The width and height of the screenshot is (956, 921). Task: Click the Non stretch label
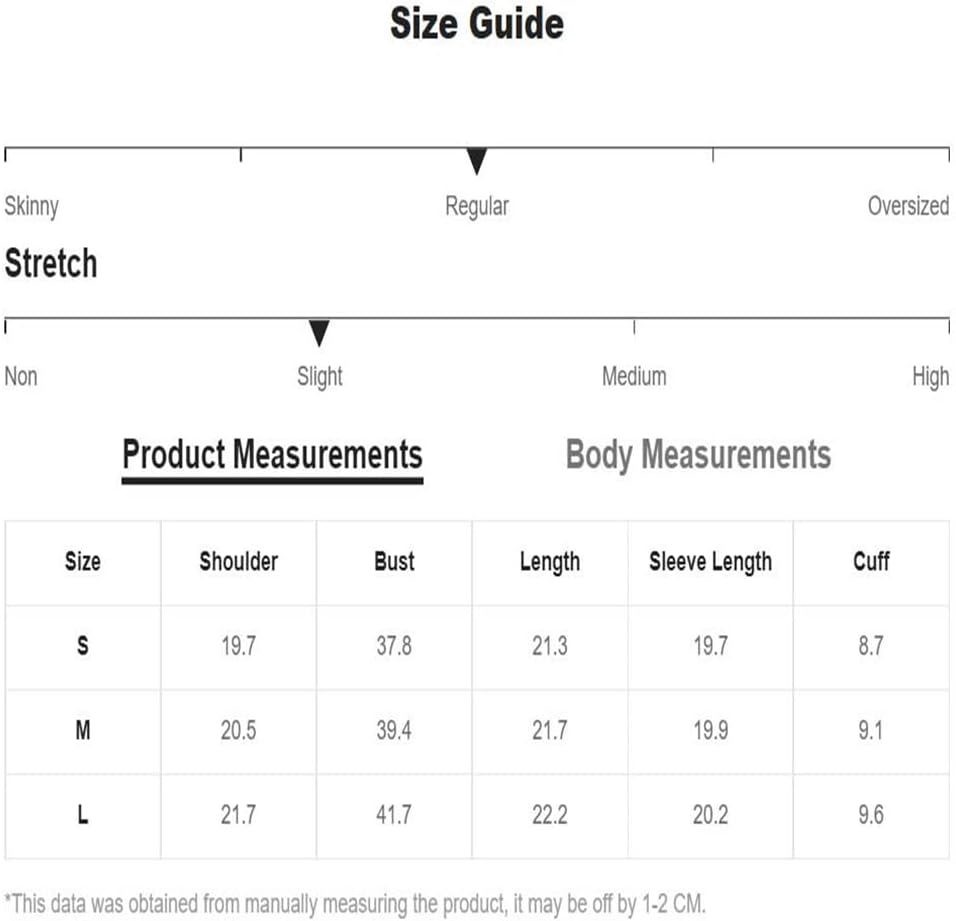click(x=21, y=376)
